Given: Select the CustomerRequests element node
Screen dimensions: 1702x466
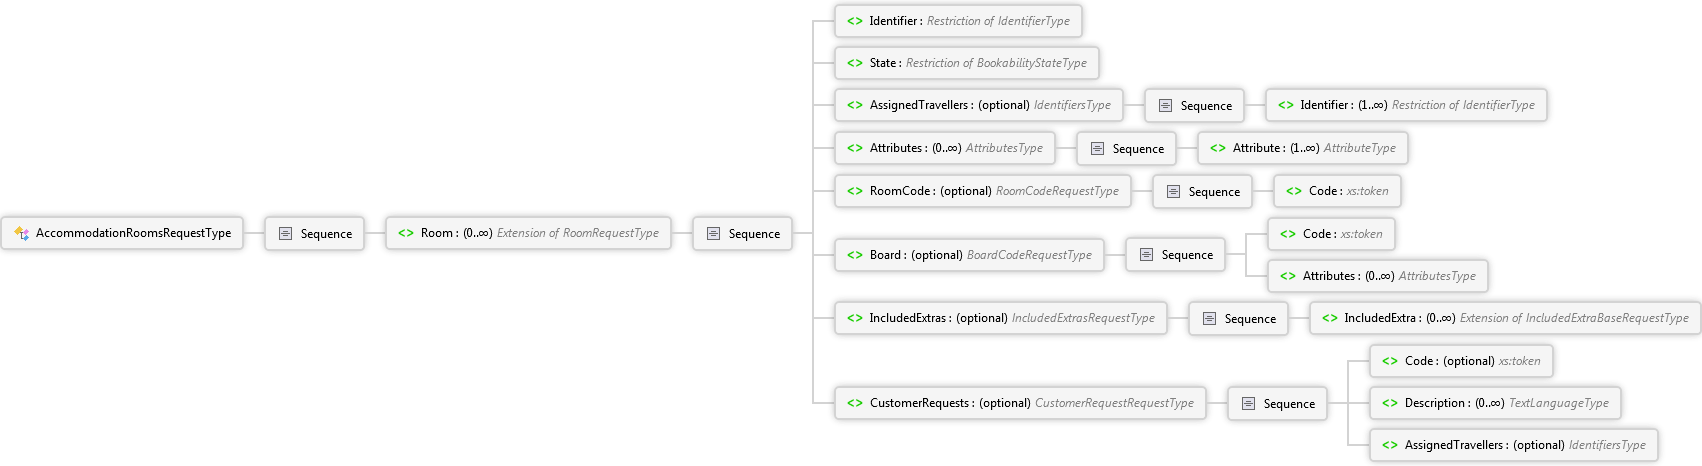Looking at the screenshot, I should coord(1019,403).
